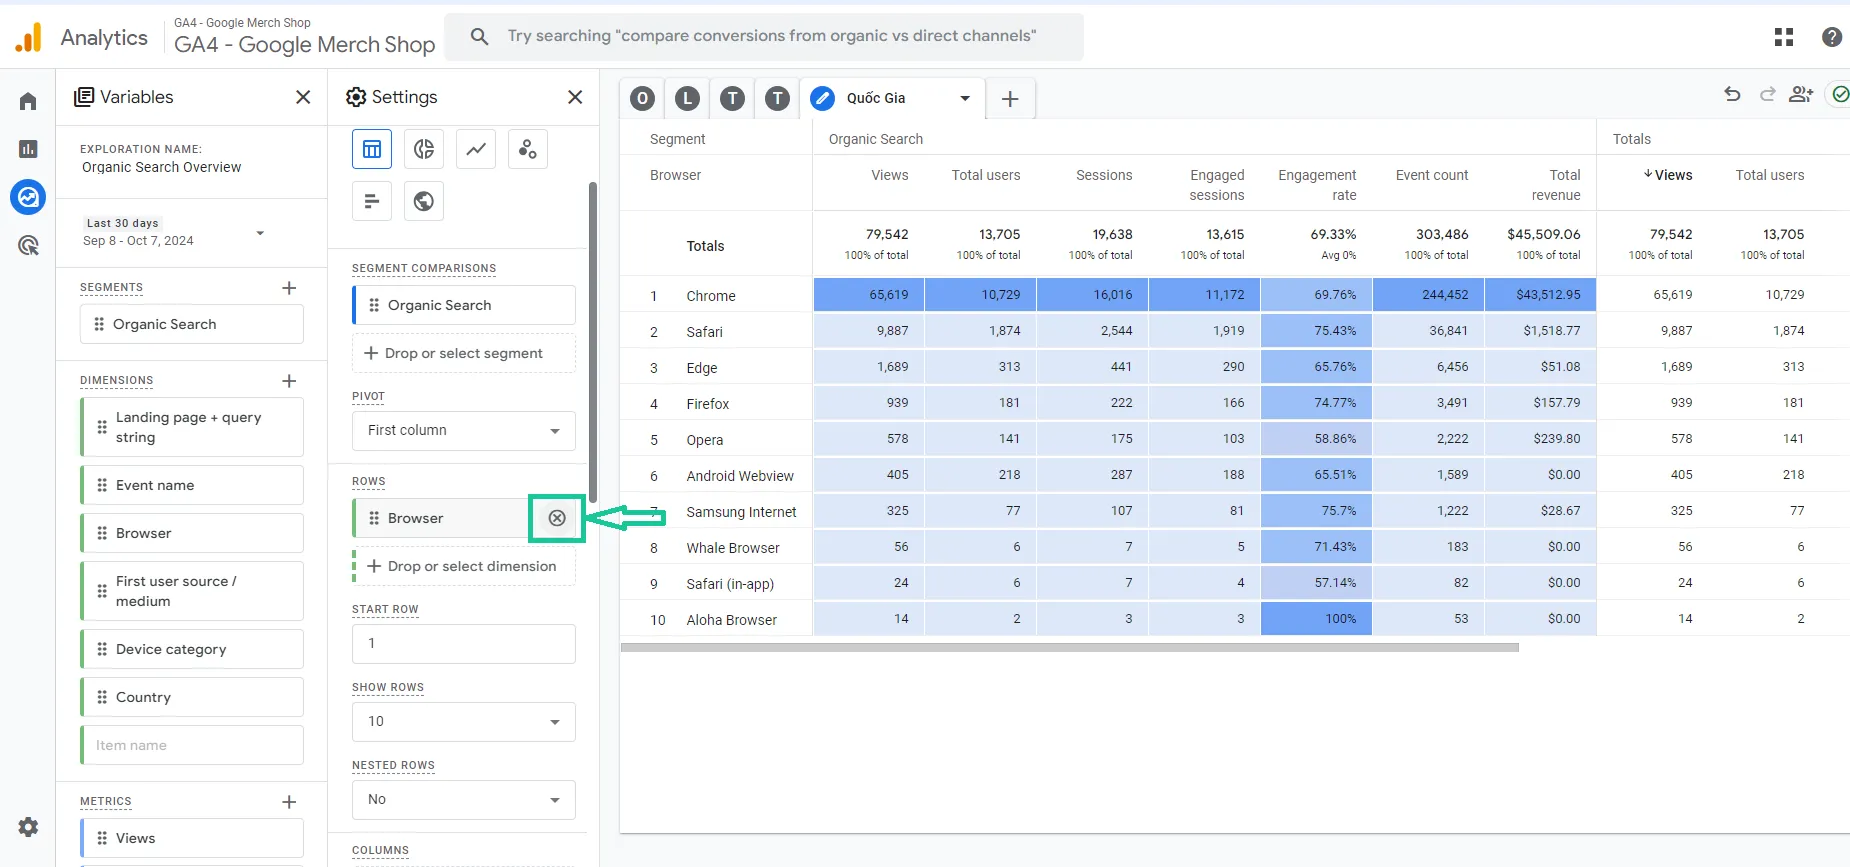
Task: Click the Start Row input field
Action: pyautogui.click(x=464, y=644)
